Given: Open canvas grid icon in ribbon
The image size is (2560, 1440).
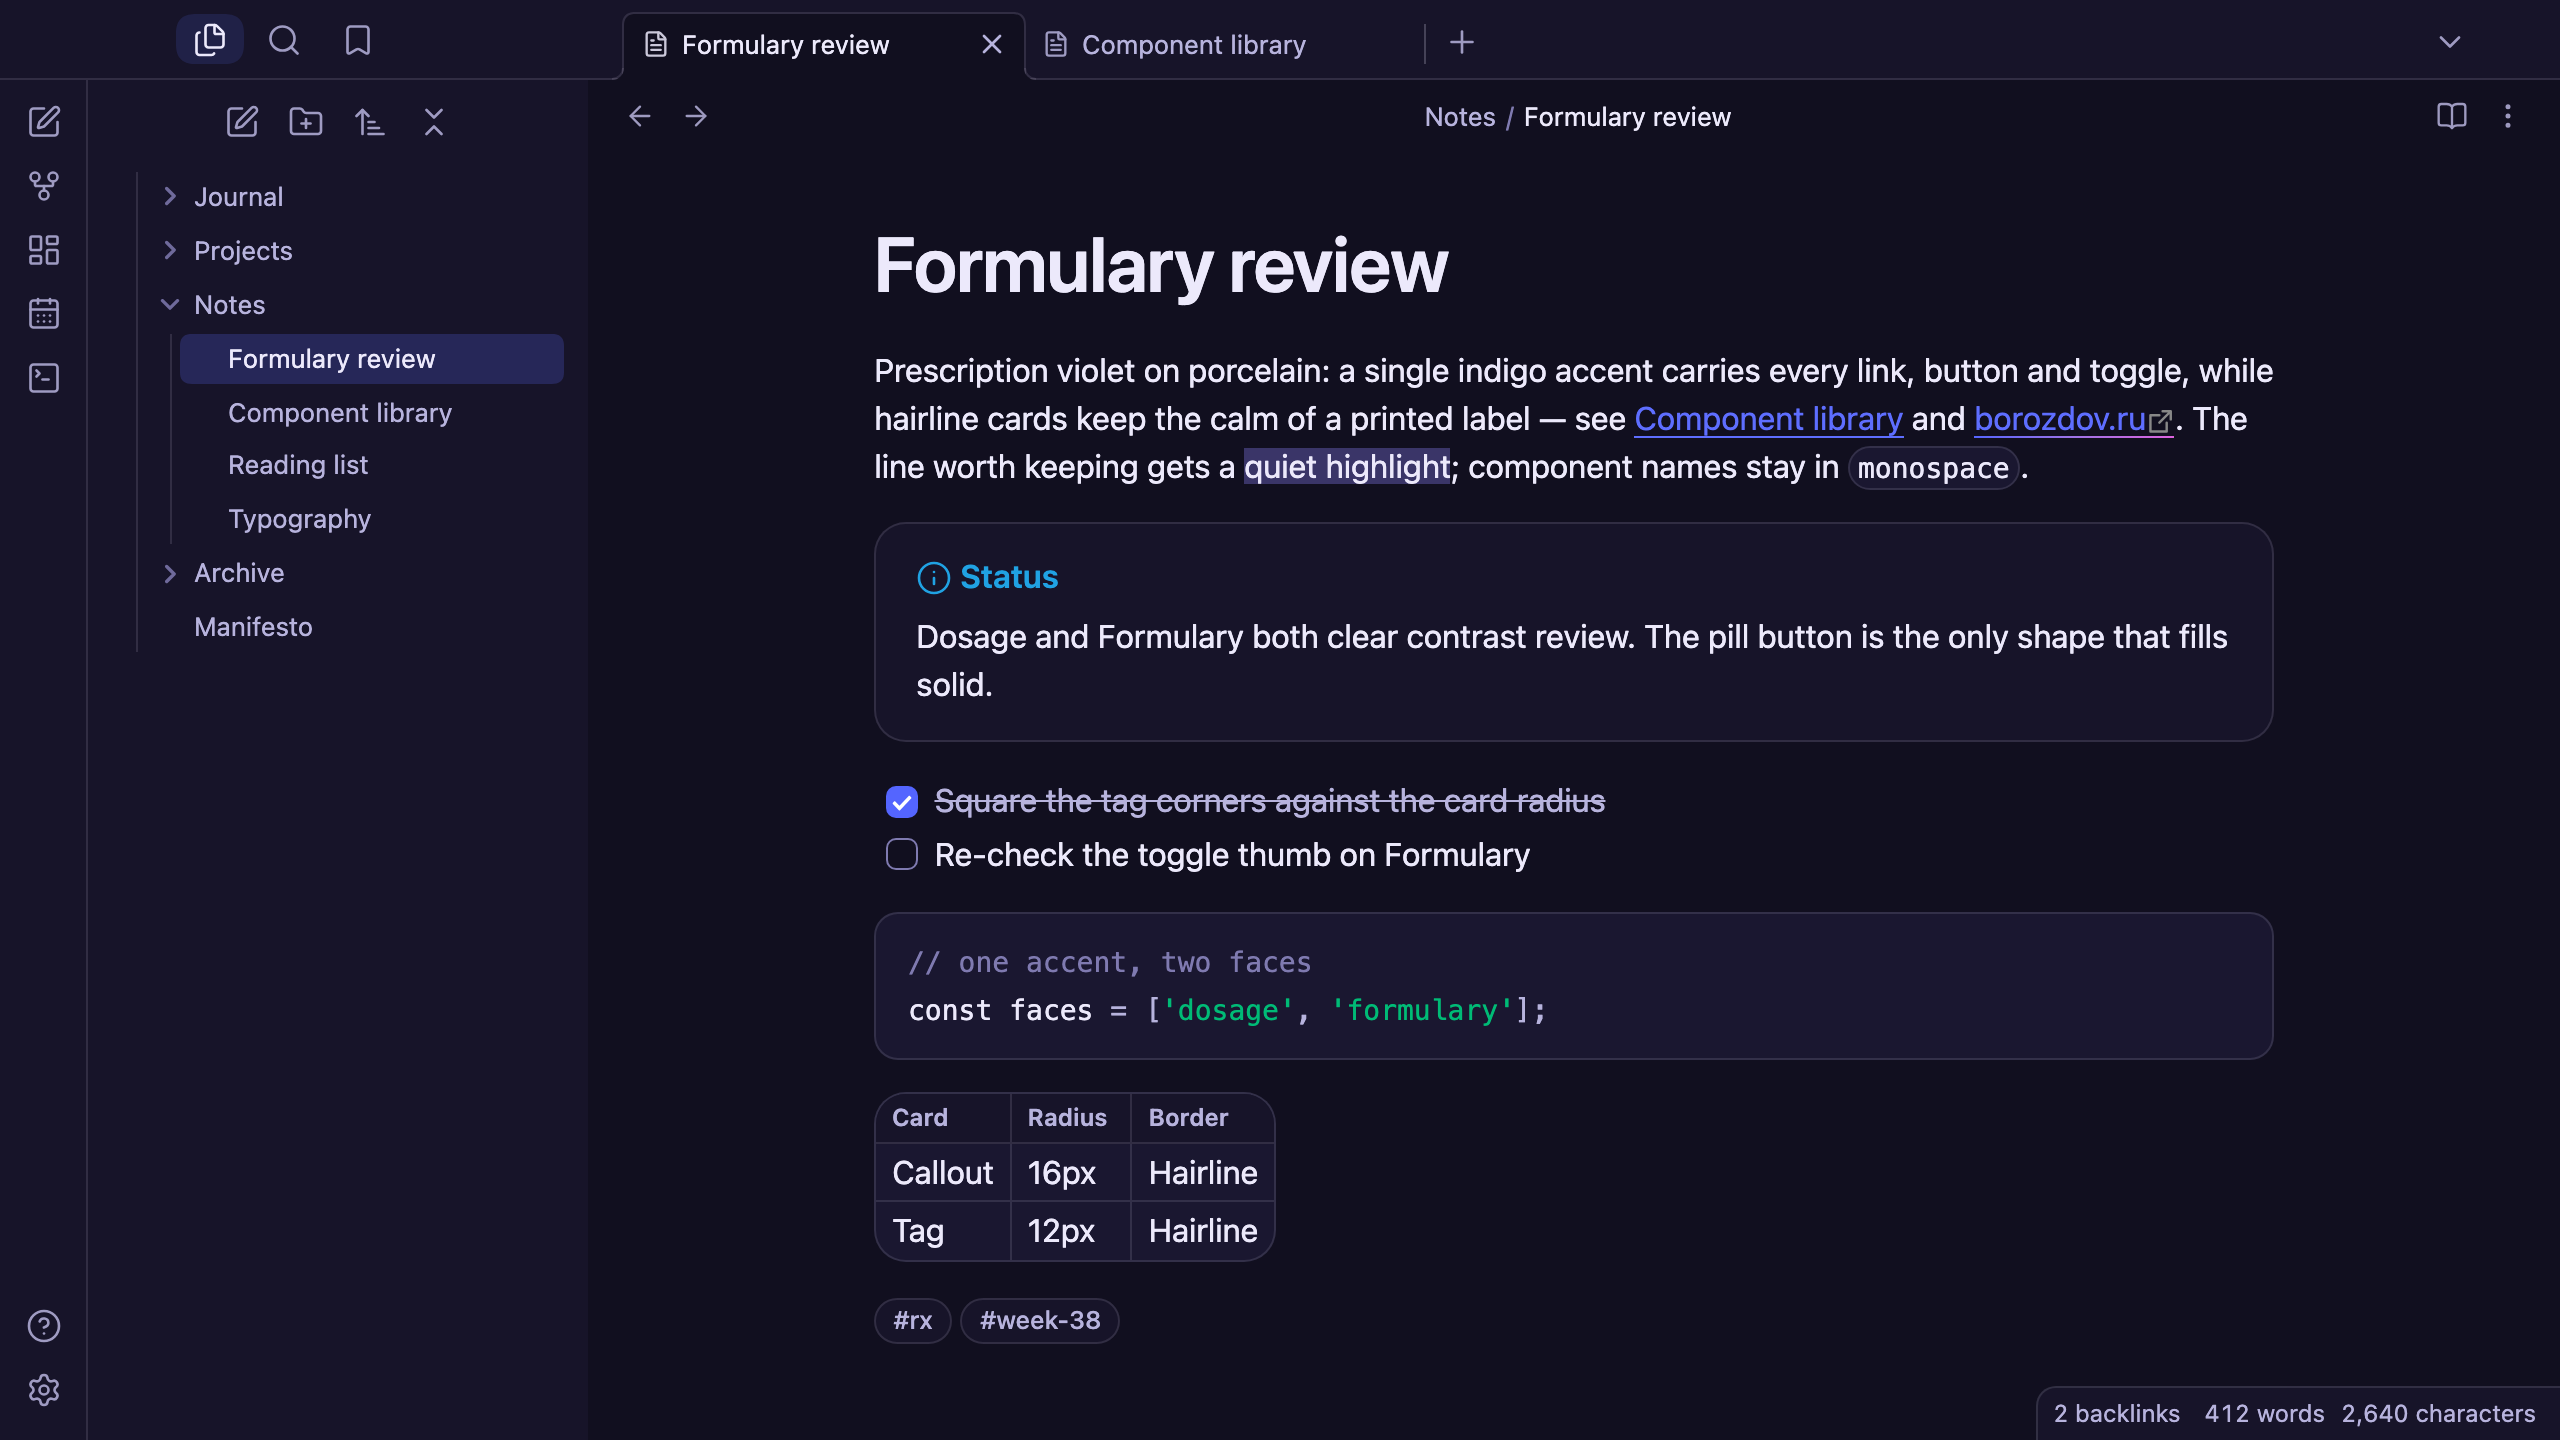Looking at the screenshot, I should point(44,250).
